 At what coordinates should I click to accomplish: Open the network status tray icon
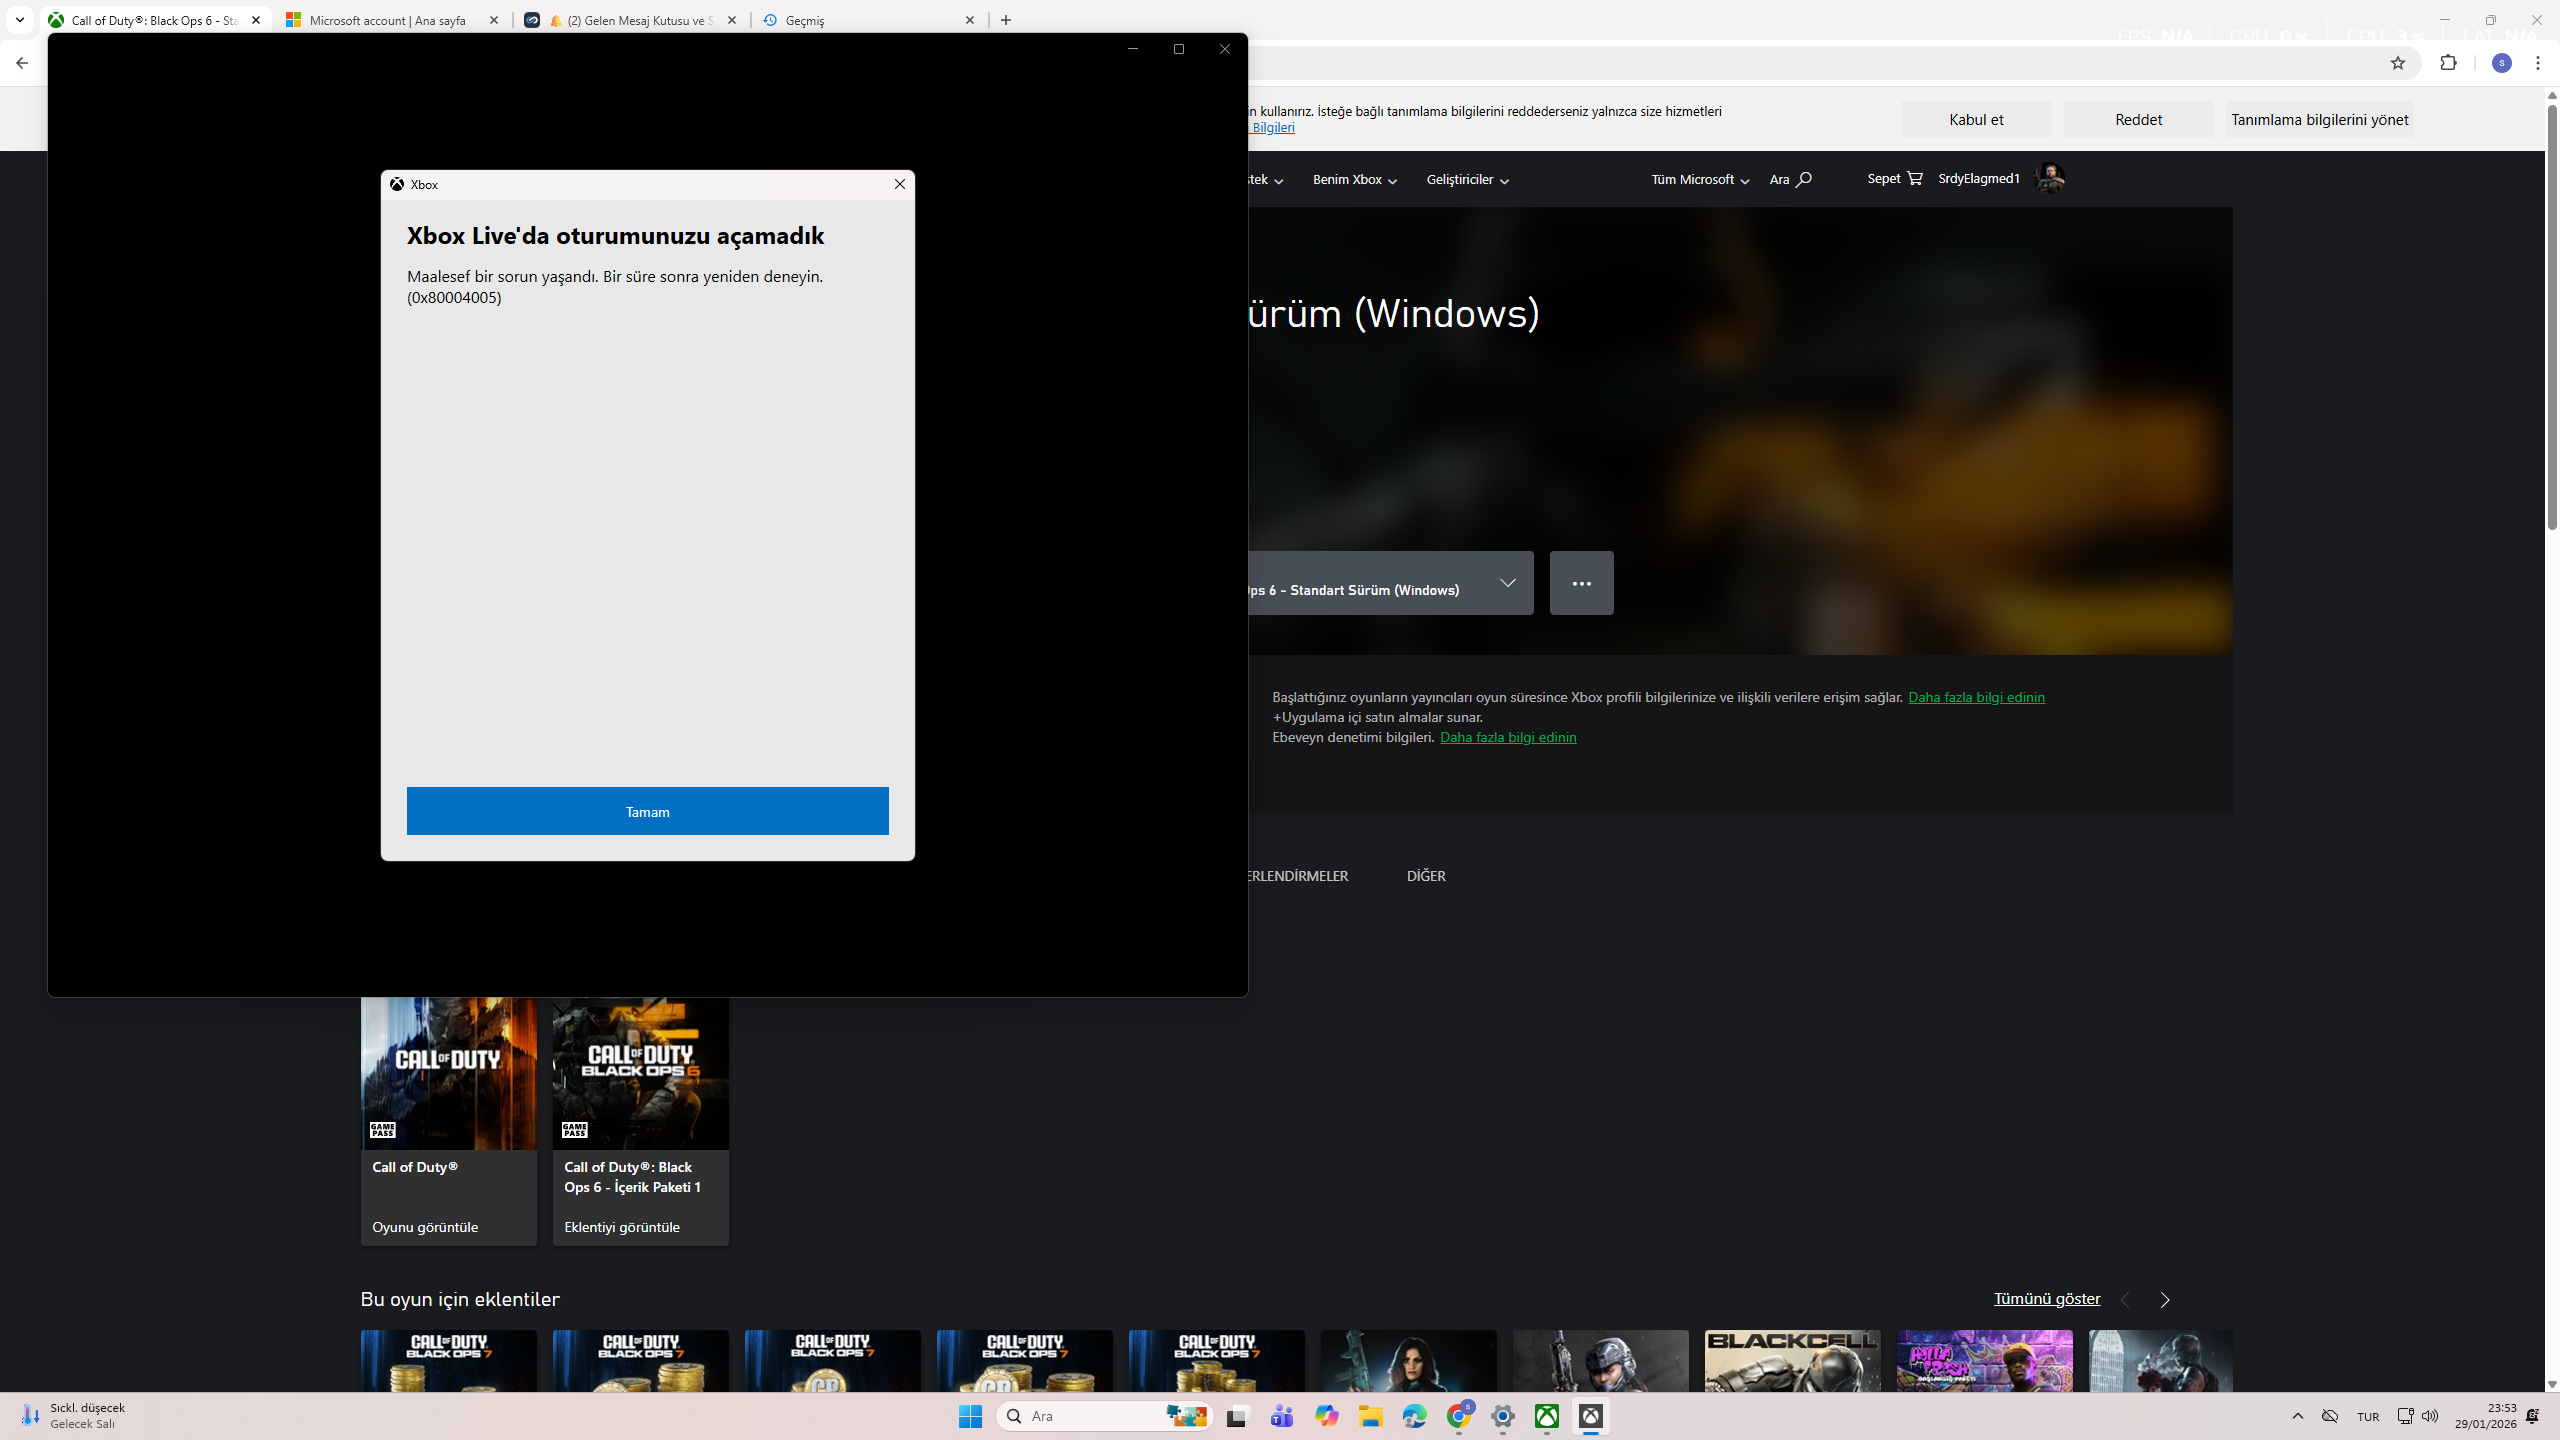pyautogui.click(x=2405, y=1416)
